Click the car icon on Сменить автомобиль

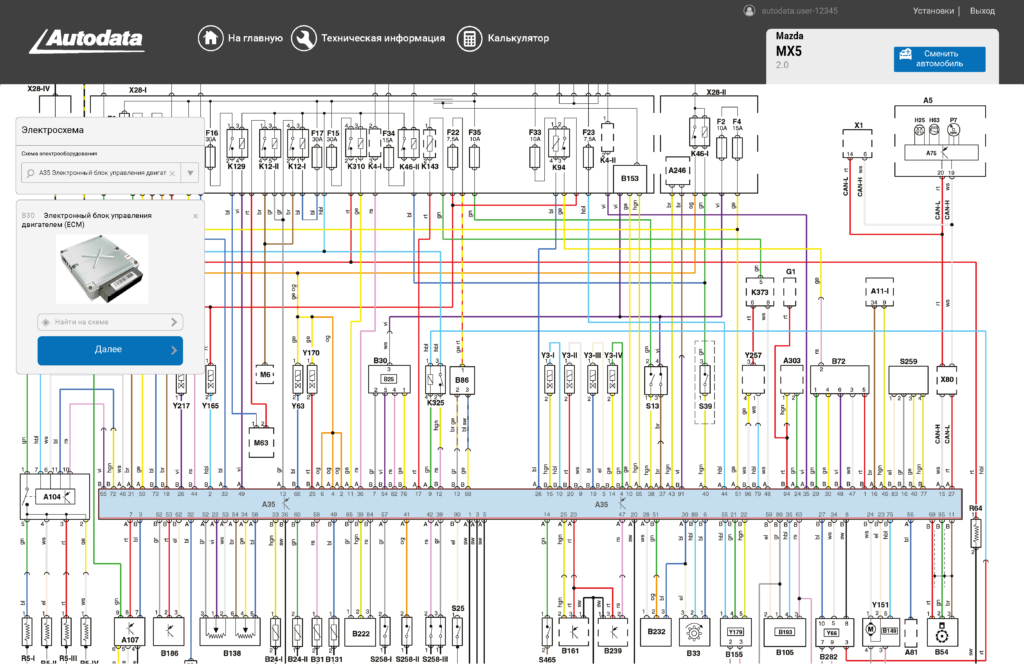[905, 53]
